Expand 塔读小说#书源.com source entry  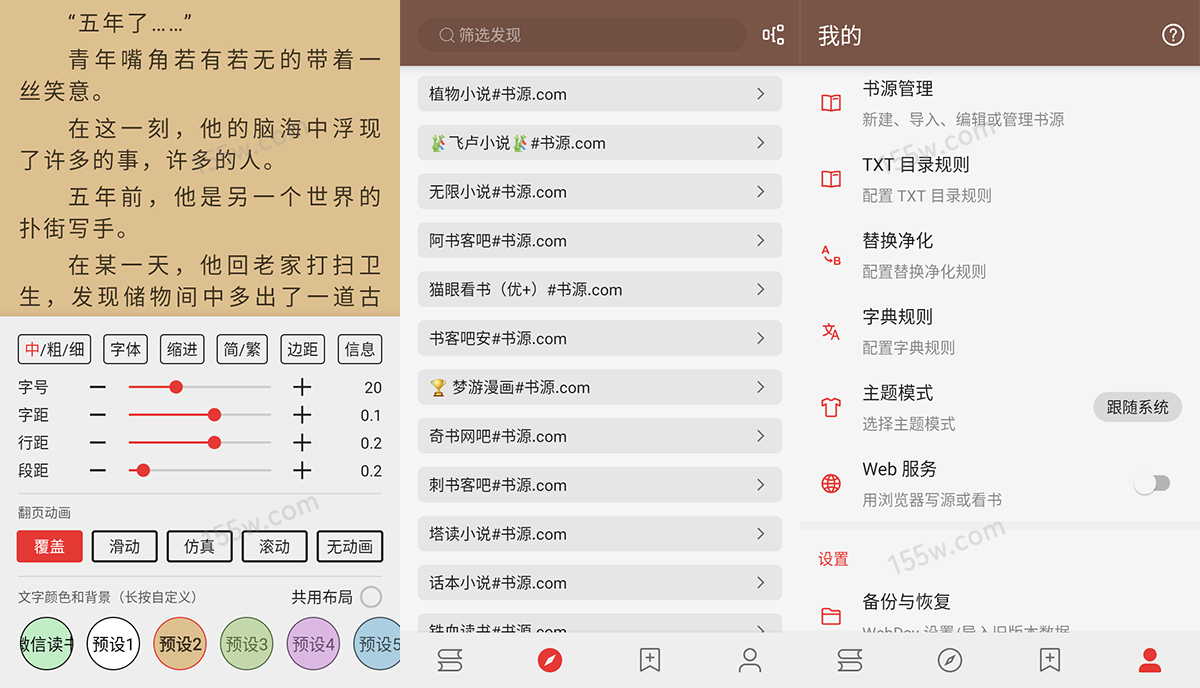point(599,533)
